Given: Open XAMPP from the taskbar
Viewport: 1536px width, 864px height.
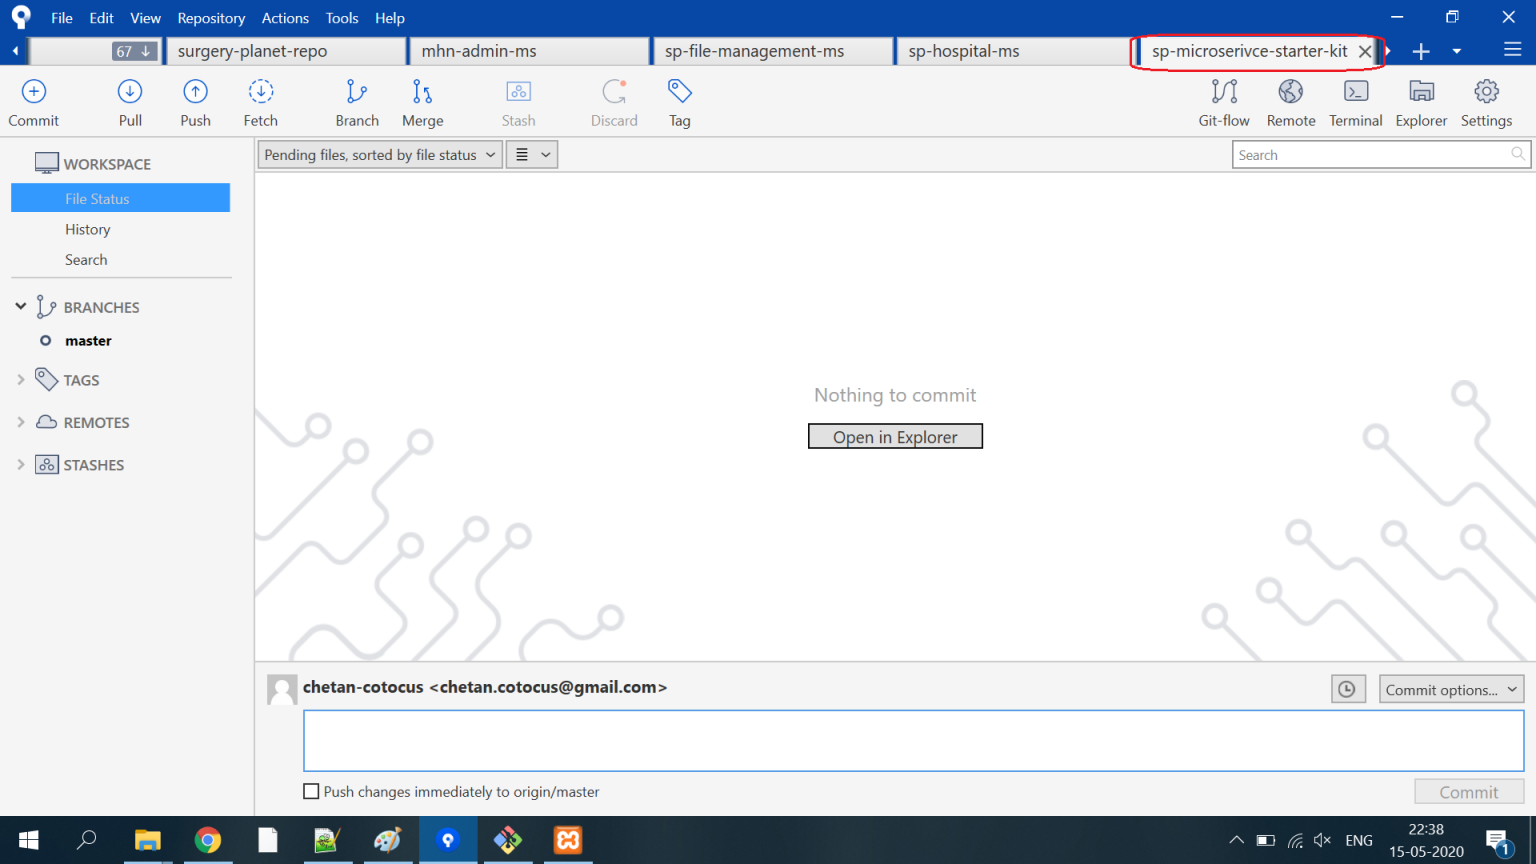Looking at the screenshot, I should pyautogui.click(x=568, y=840).
